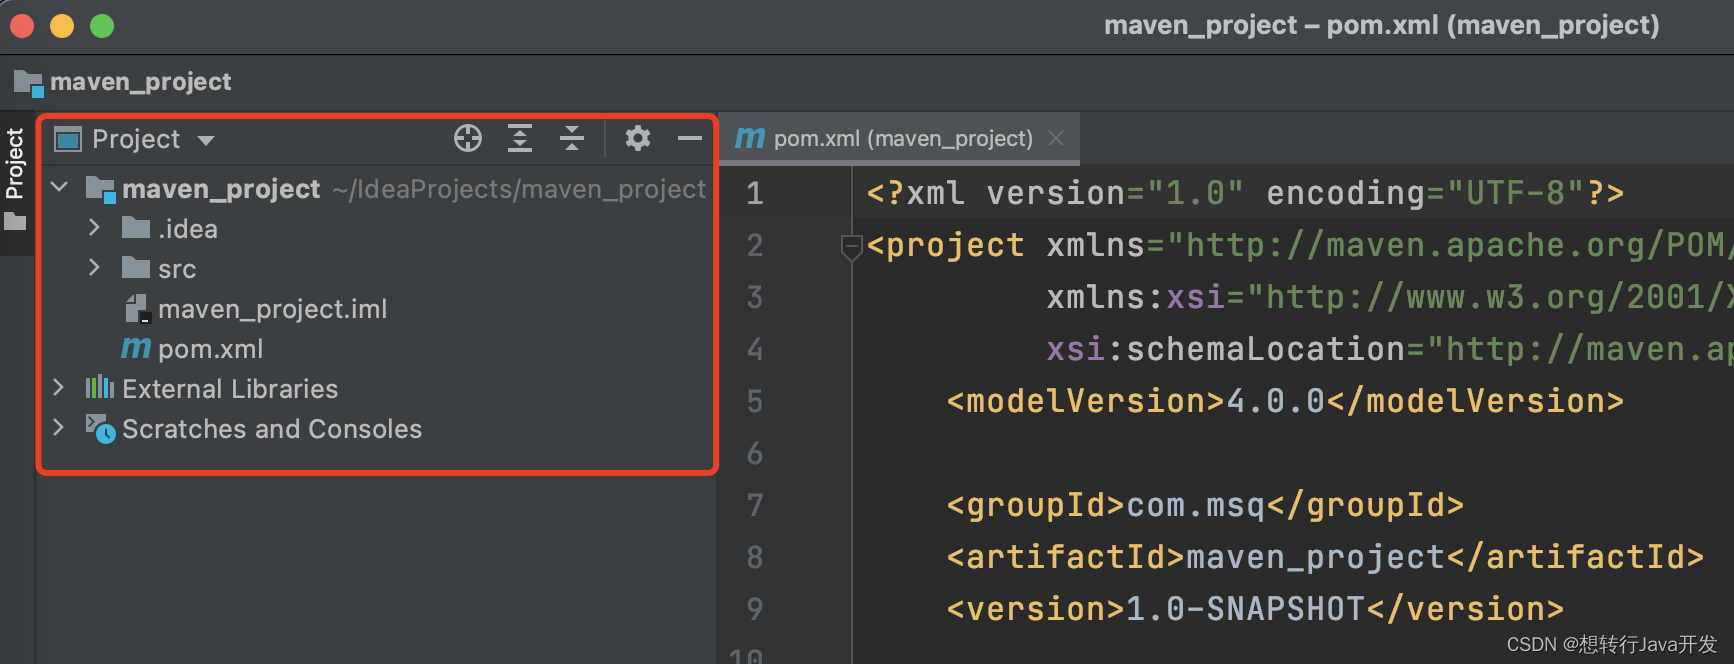Click the macOS green zoom window button
This screenshot has height=664, width=1734.
coord(102,26)
